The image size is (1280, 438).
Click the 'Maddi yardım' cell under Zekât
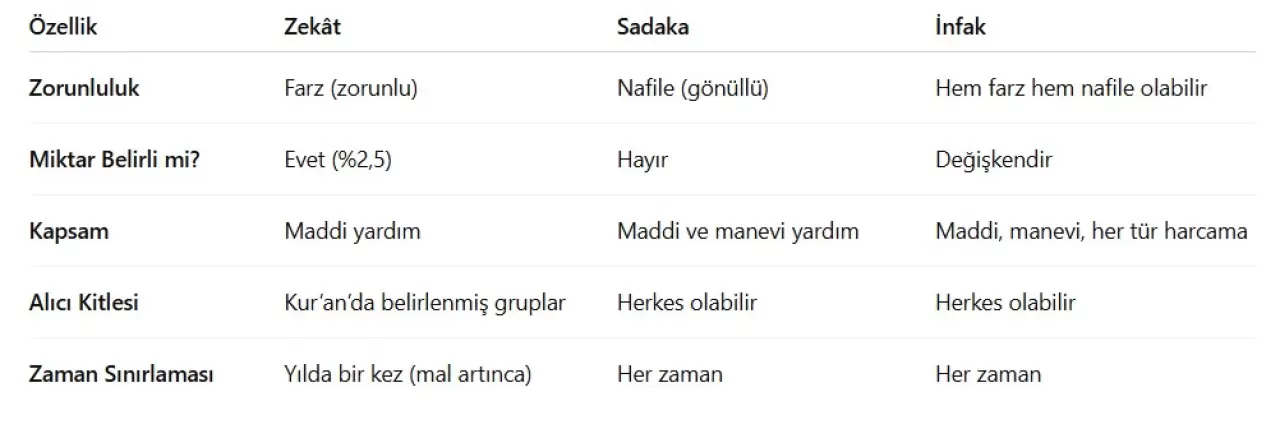(352, 231)
